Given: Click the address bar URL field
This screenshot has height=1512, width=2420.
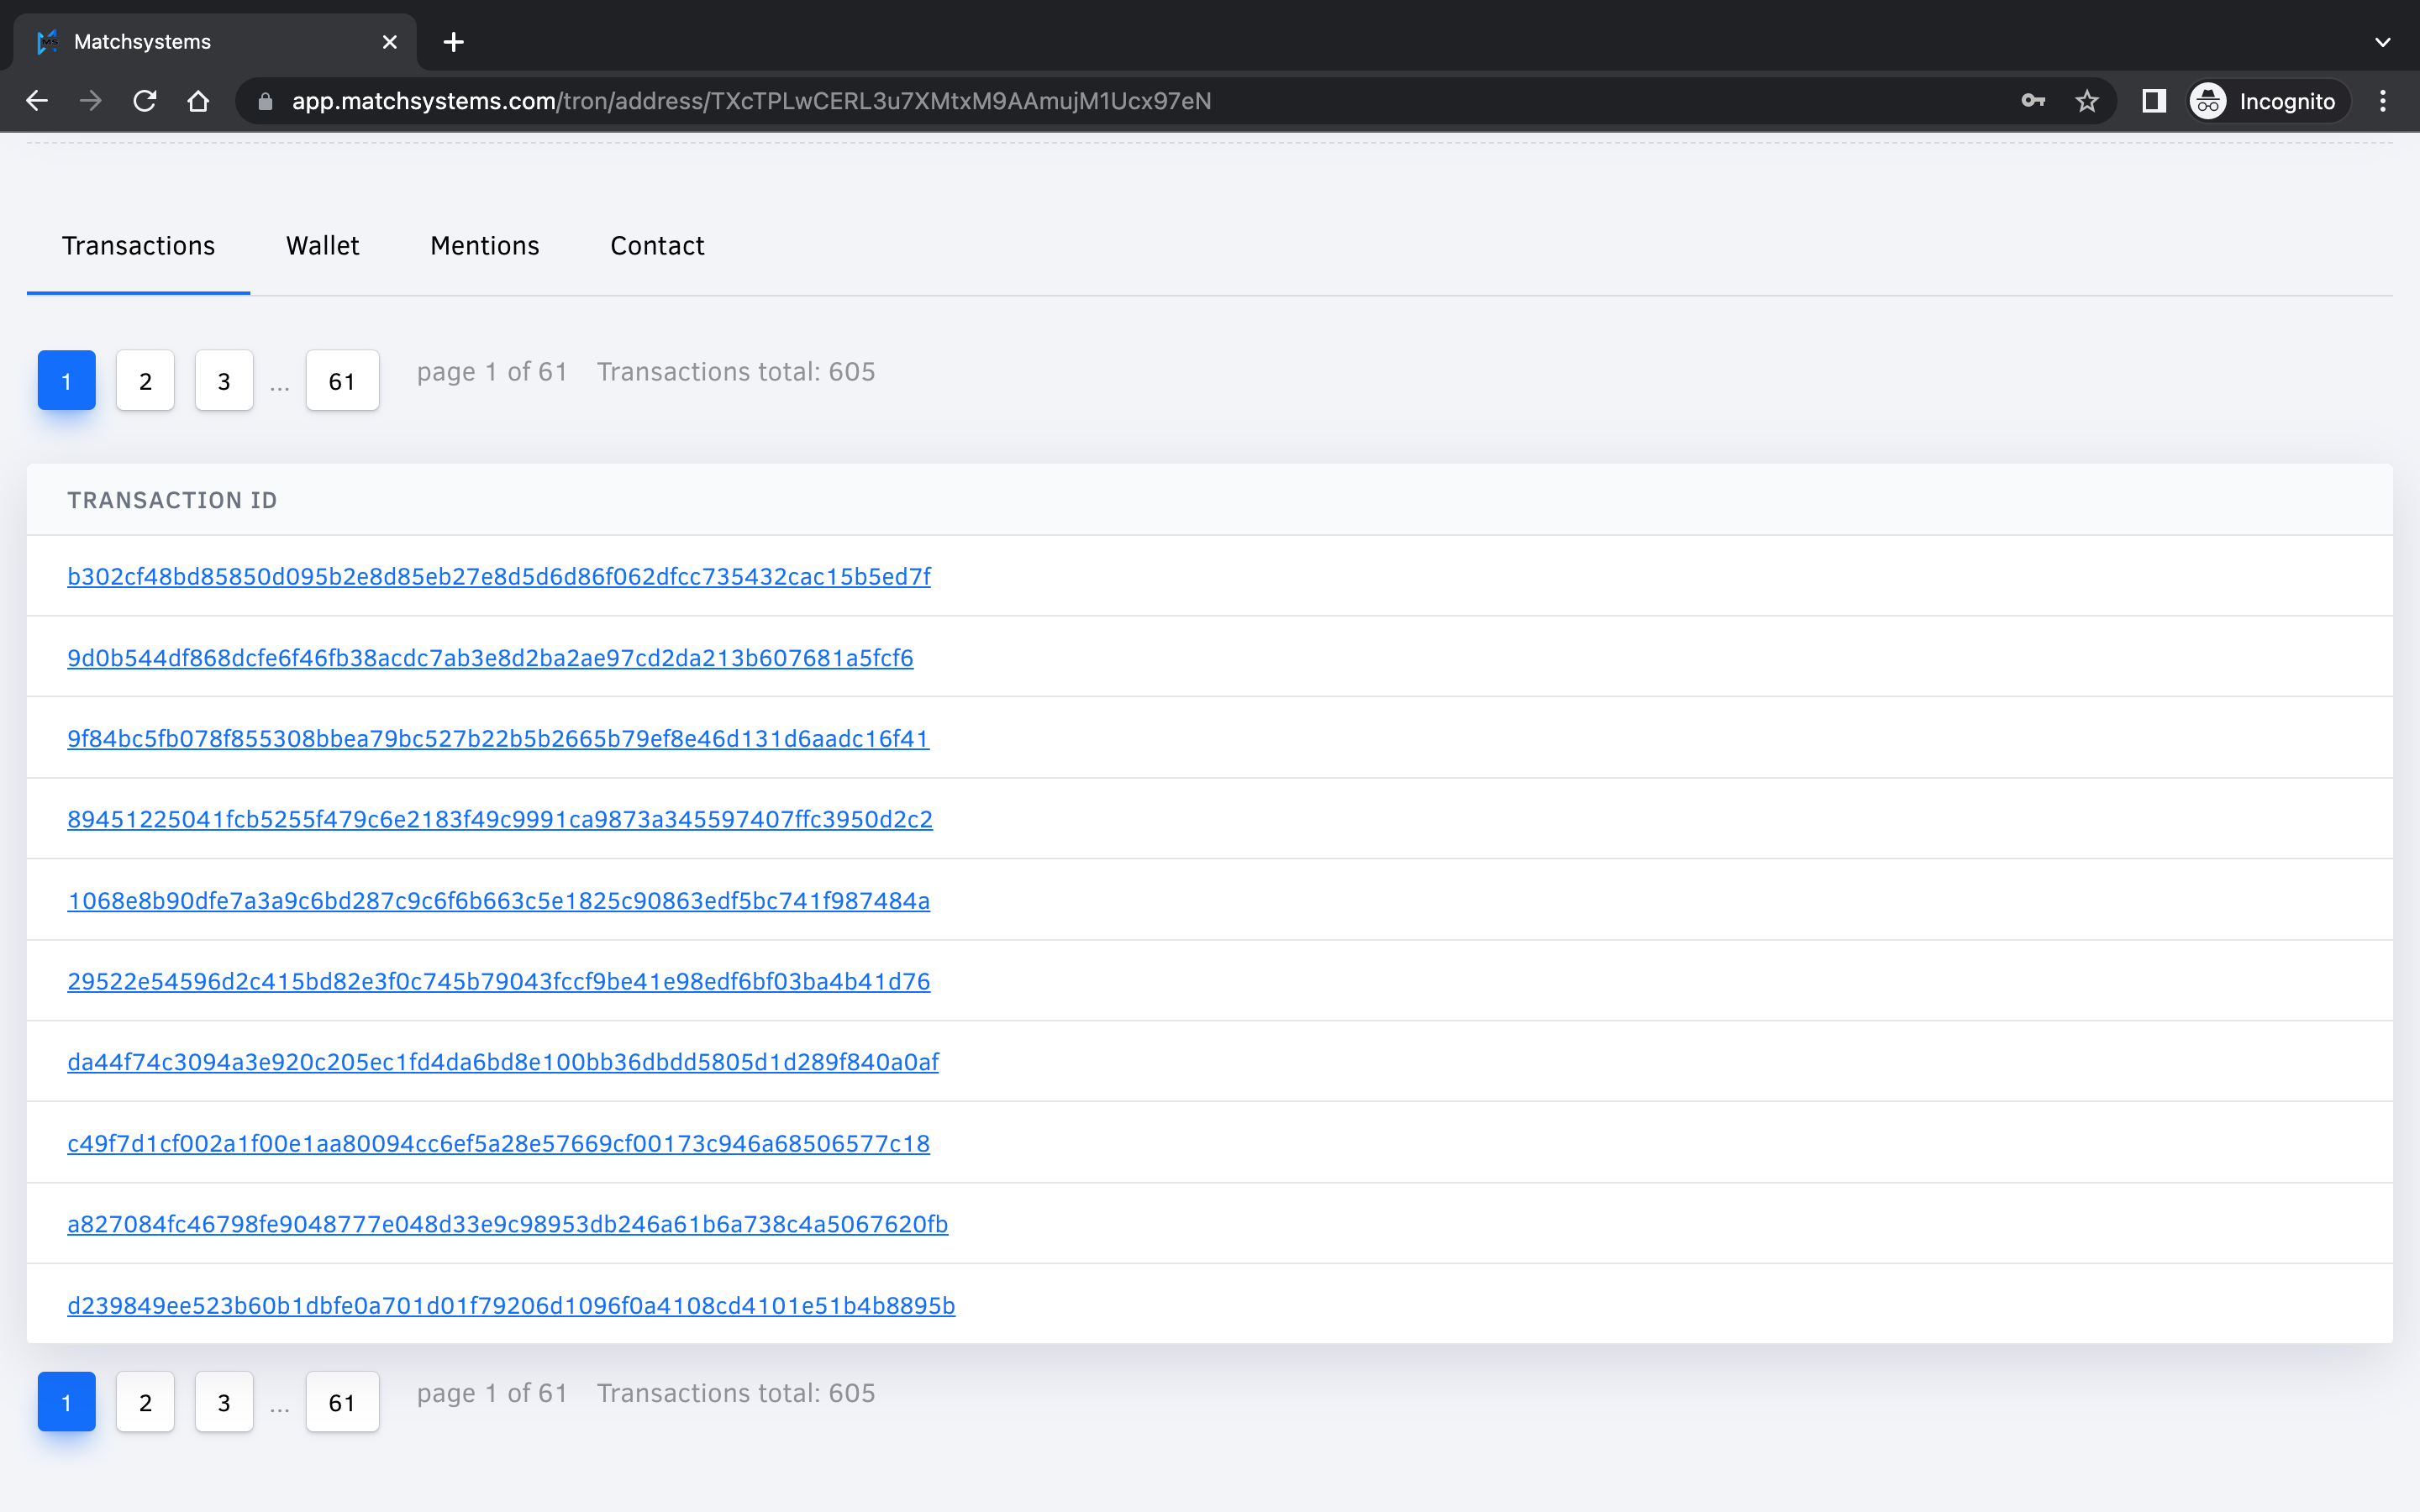Looking at the screenshot, I should 750,101.
